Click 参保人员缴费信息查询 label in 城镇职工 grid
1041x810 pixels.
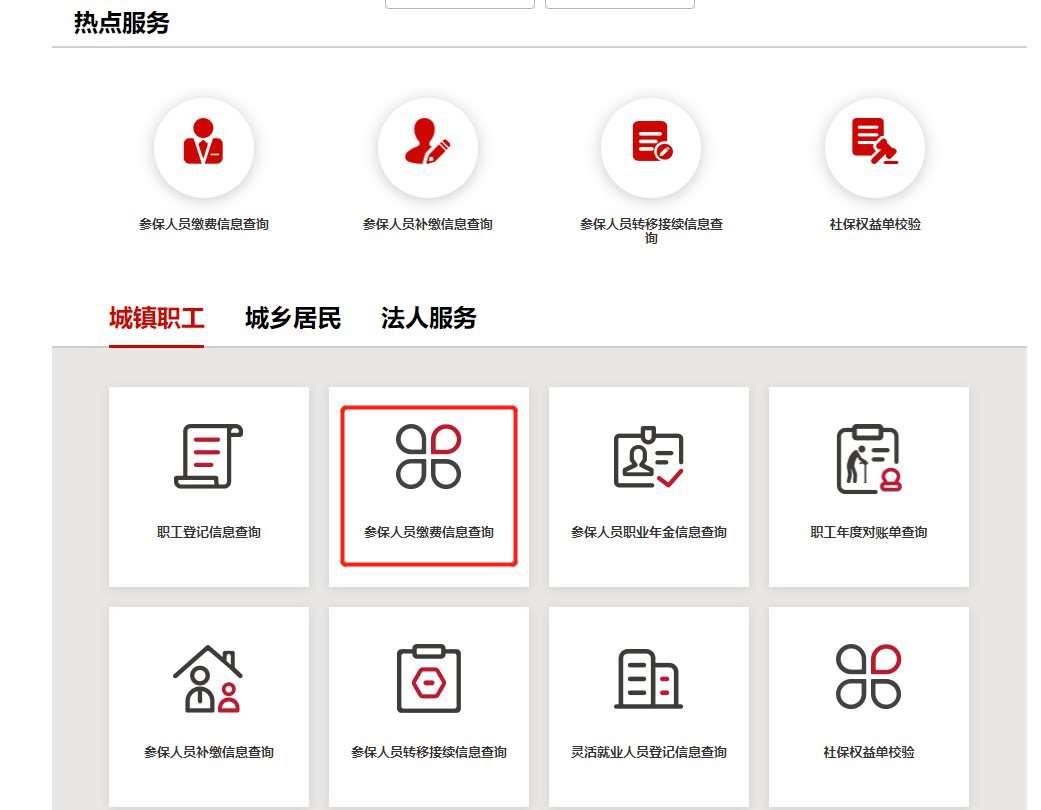[x=429, y=532]
